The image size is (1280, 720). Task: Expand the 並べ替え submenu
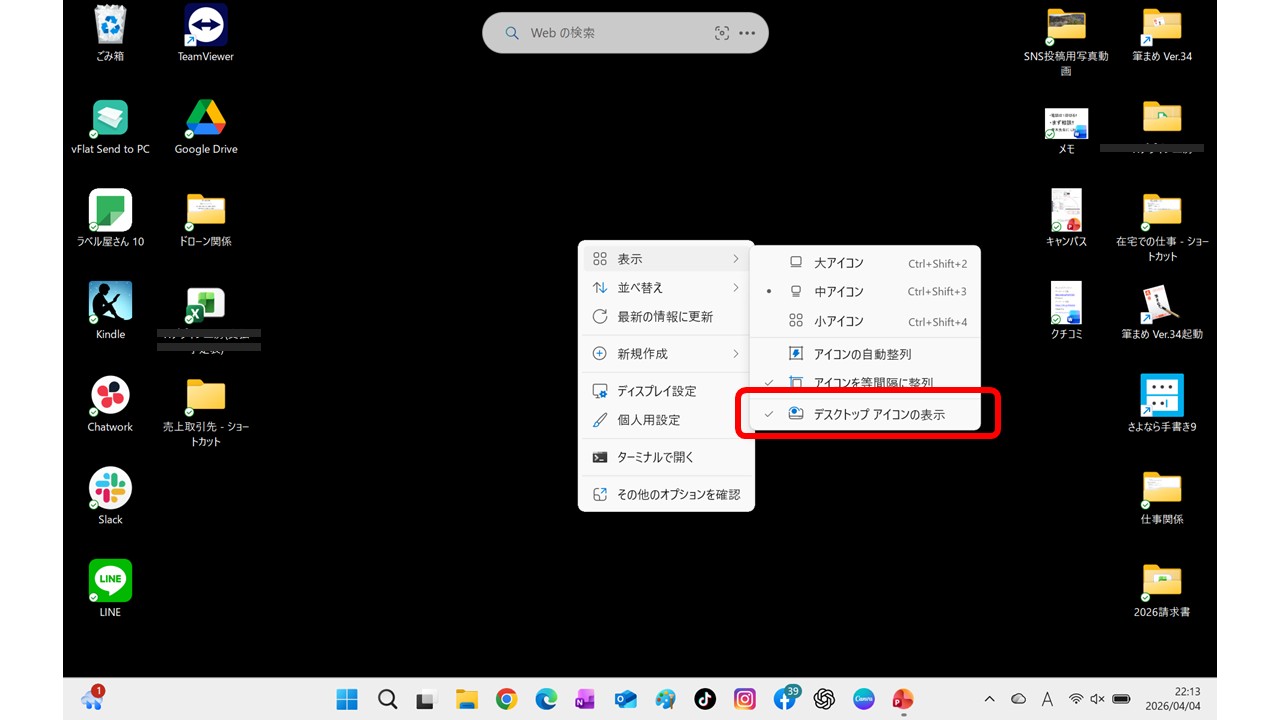[x=666, y=288]
